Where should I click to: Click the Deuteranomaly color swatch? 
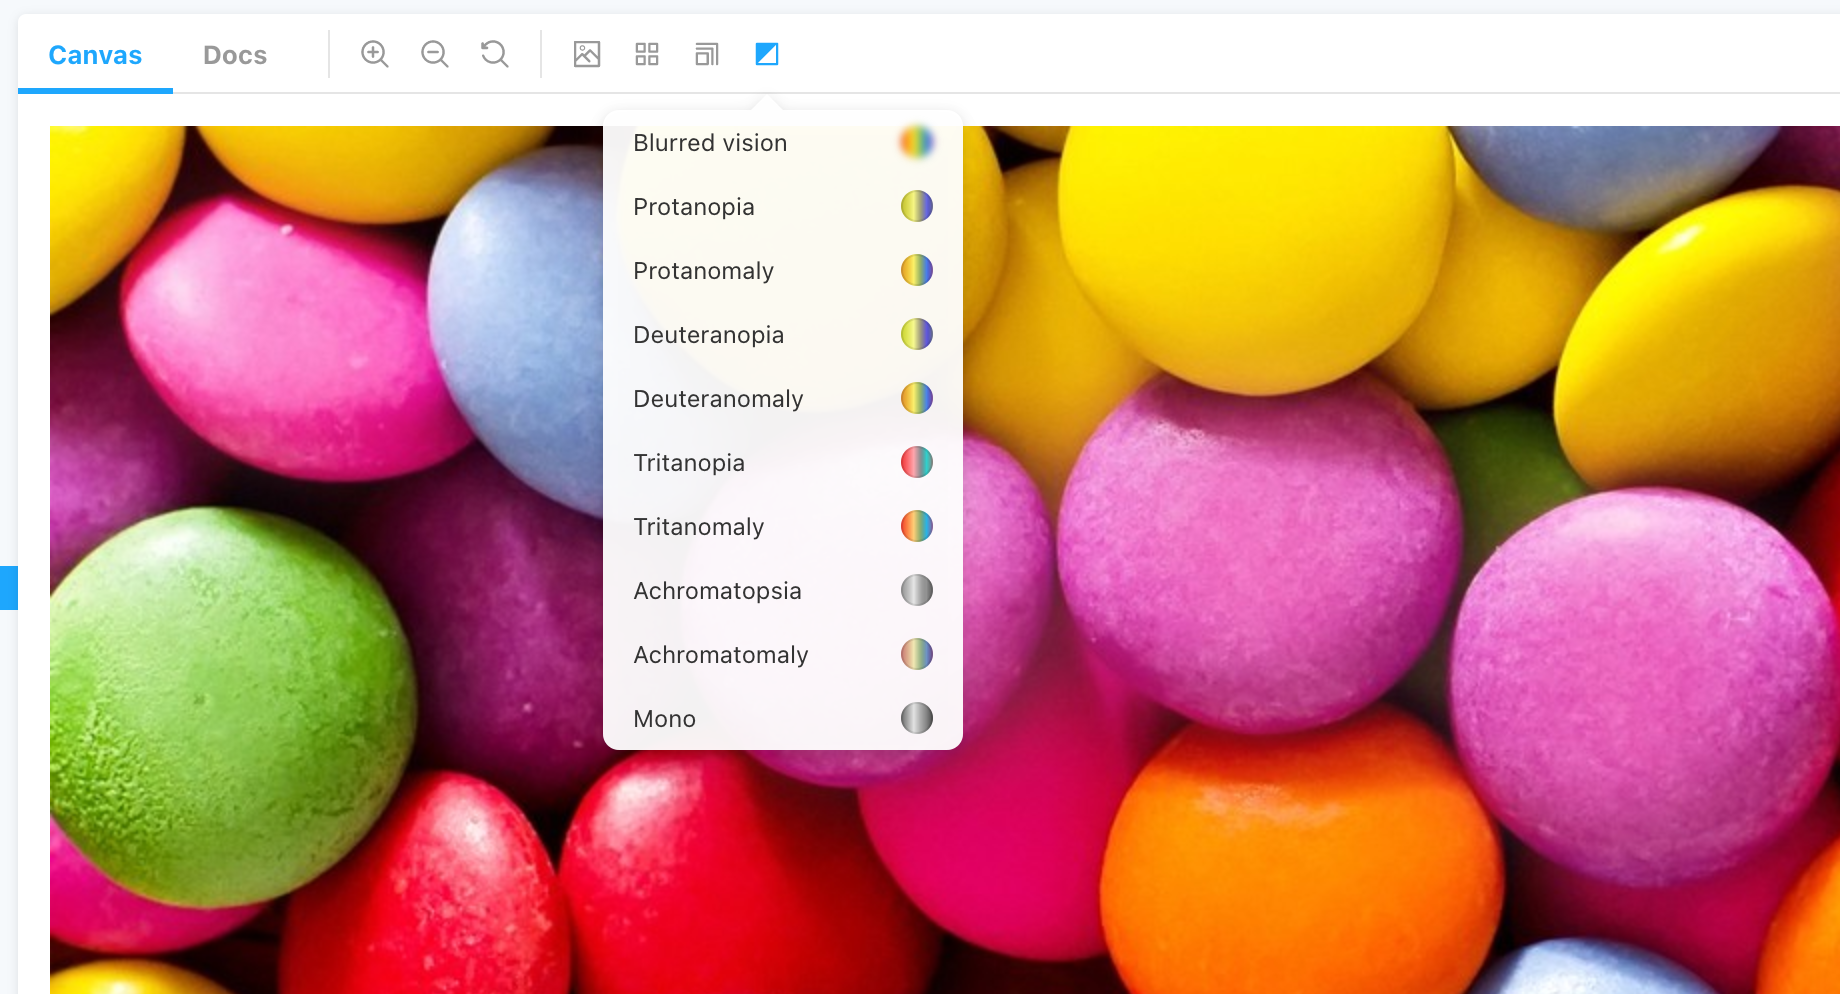pyautogui.click(x=917, y=398)
